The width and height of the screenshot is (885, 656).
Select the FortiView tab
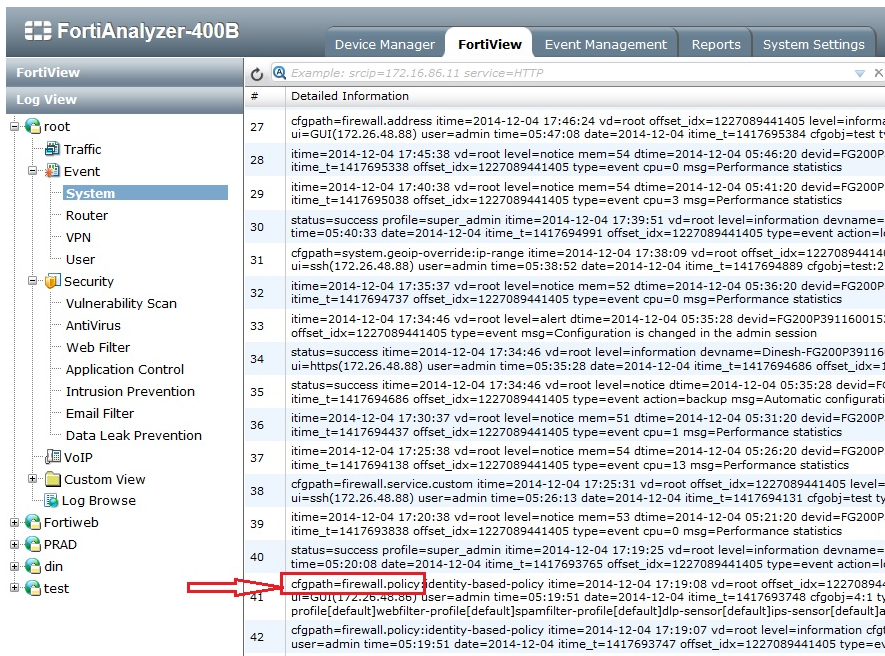point(490,45)
